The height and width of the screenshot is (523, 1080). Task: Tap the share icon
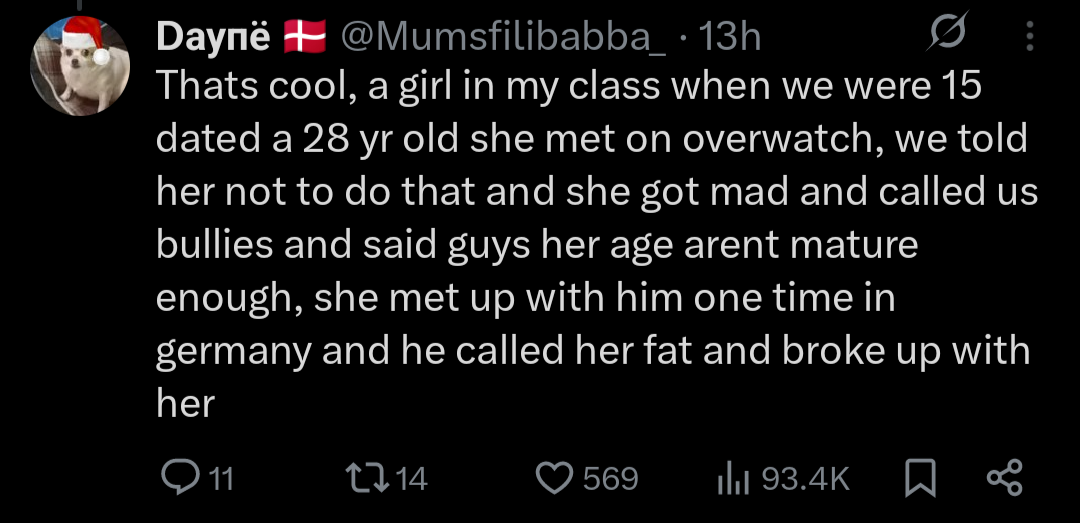[x=1003, y=478]
